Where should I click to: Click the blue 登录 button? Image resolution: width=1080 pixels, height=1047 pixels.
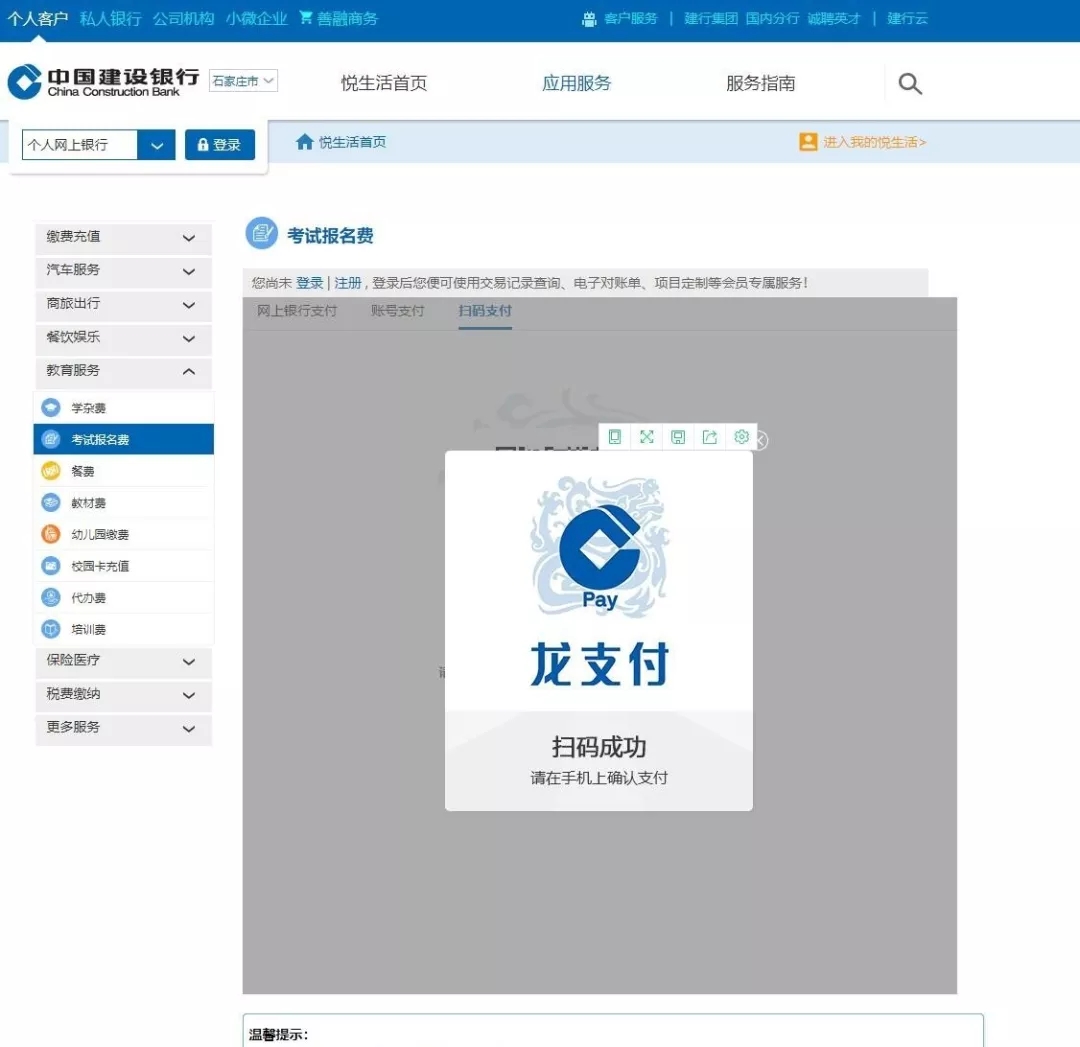220,145
